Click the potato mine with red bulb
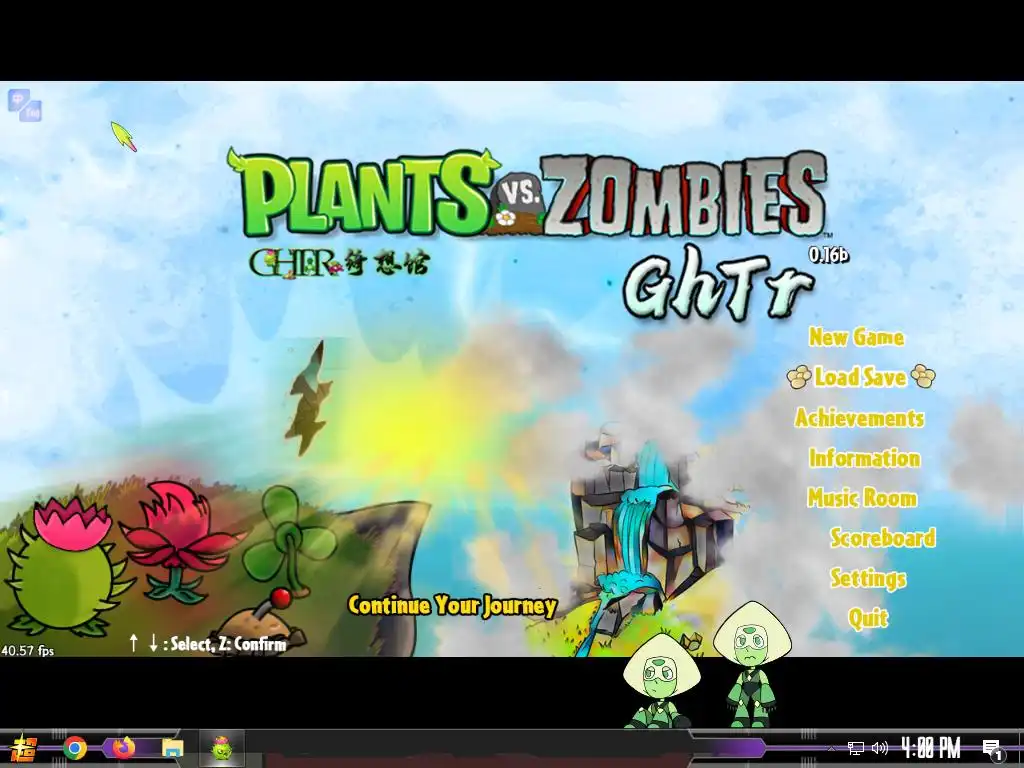Screen dimensions: 1024x768 [x=261, y=620]
